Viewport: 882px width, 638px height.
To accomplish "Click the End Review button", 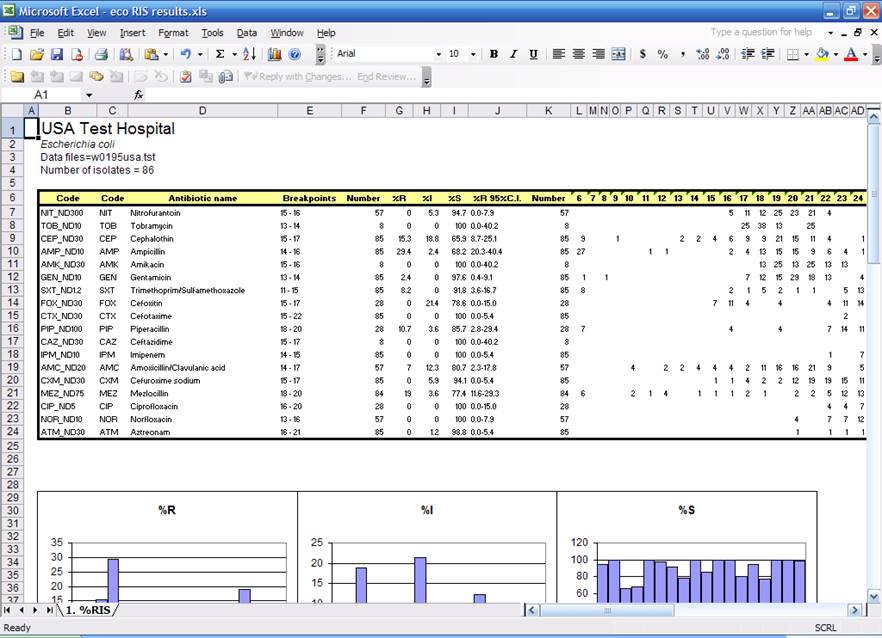I will pyautogui.click(x=386, y=77).
